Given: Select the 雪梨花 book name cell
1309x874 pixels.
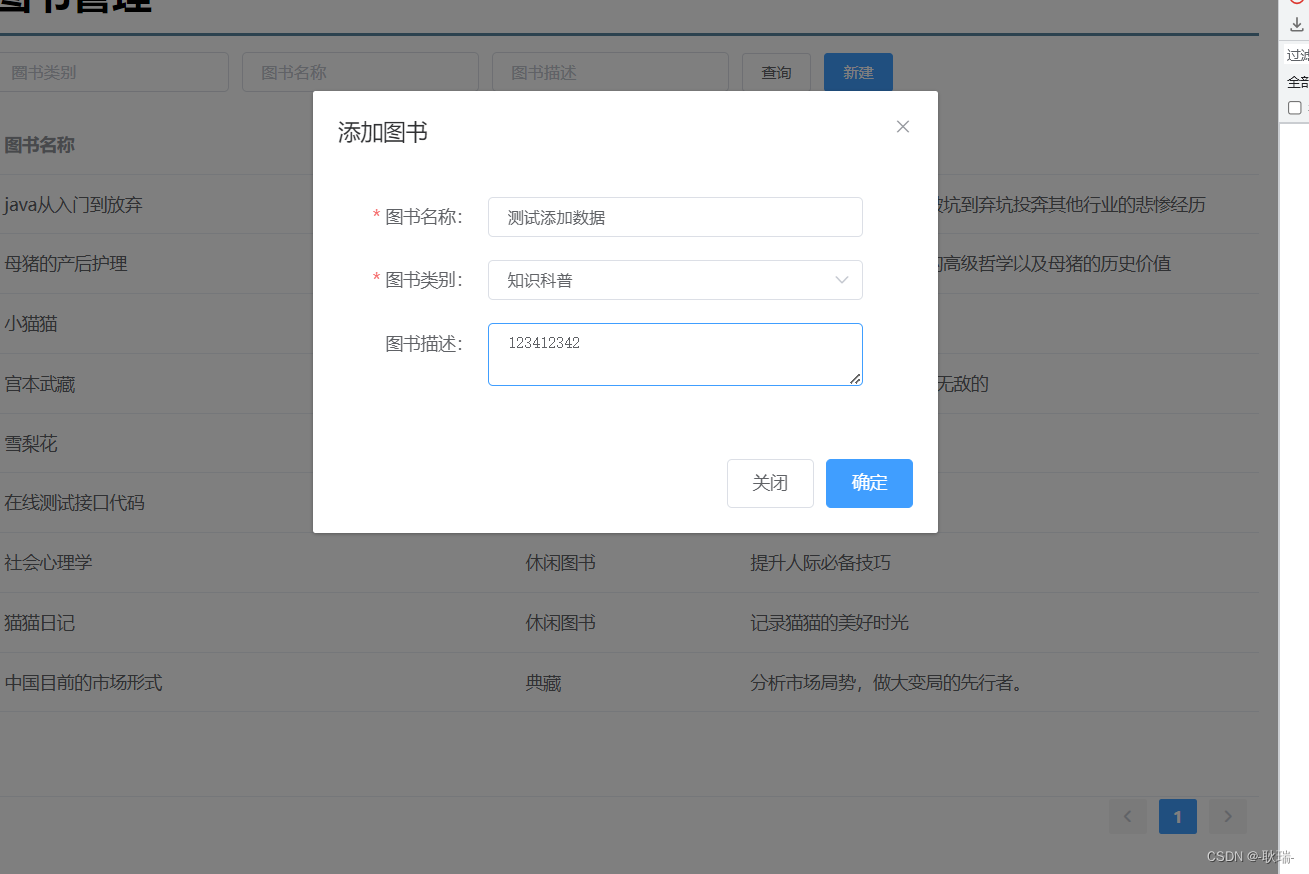Looking at the screenshot, I should tap(31, 443).
